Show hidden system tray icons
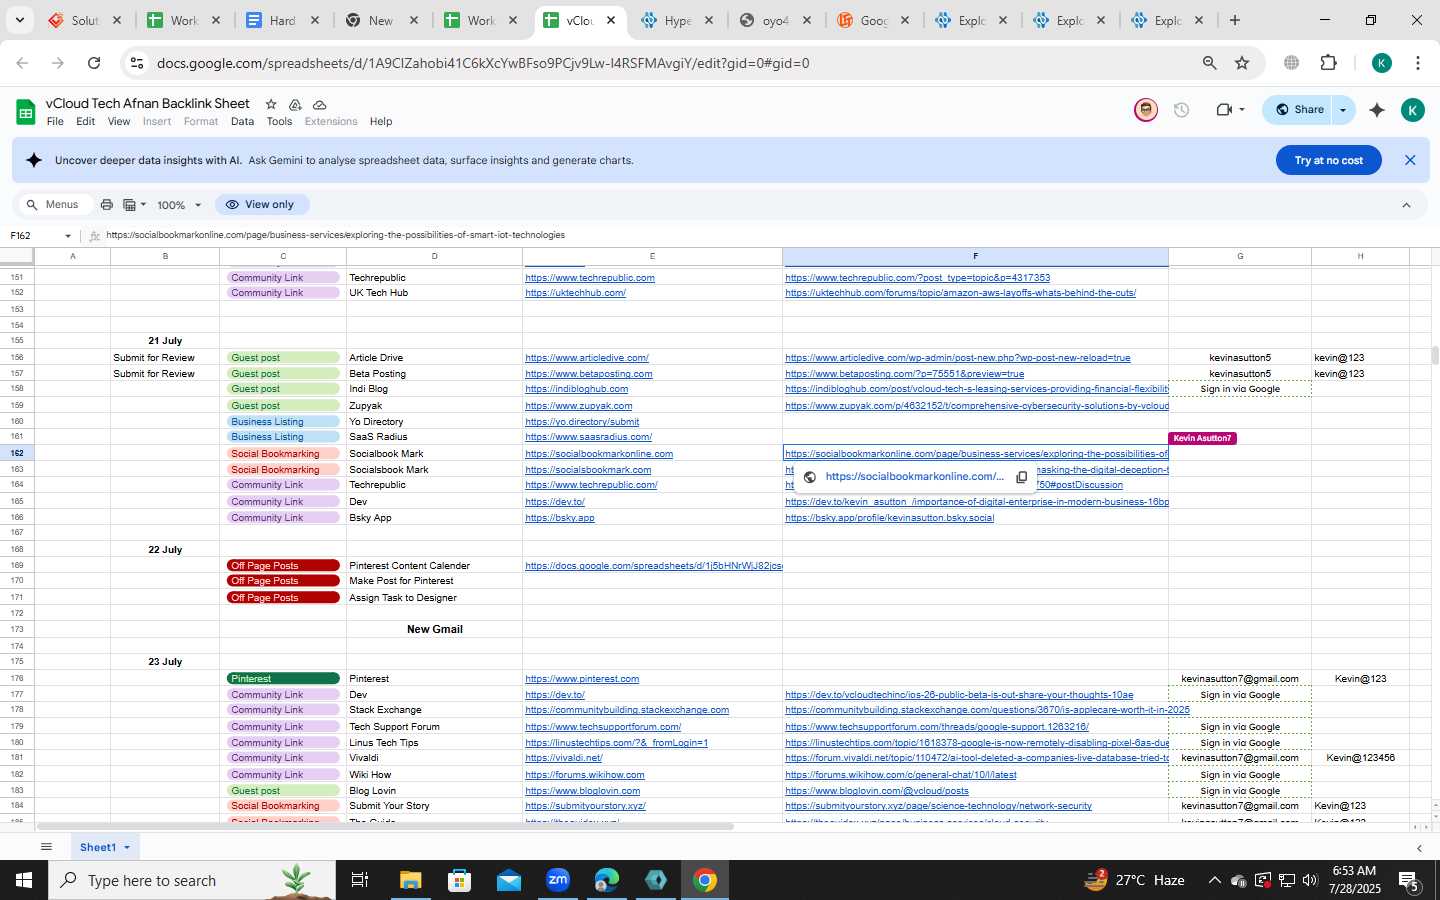 coord(1214,880)
